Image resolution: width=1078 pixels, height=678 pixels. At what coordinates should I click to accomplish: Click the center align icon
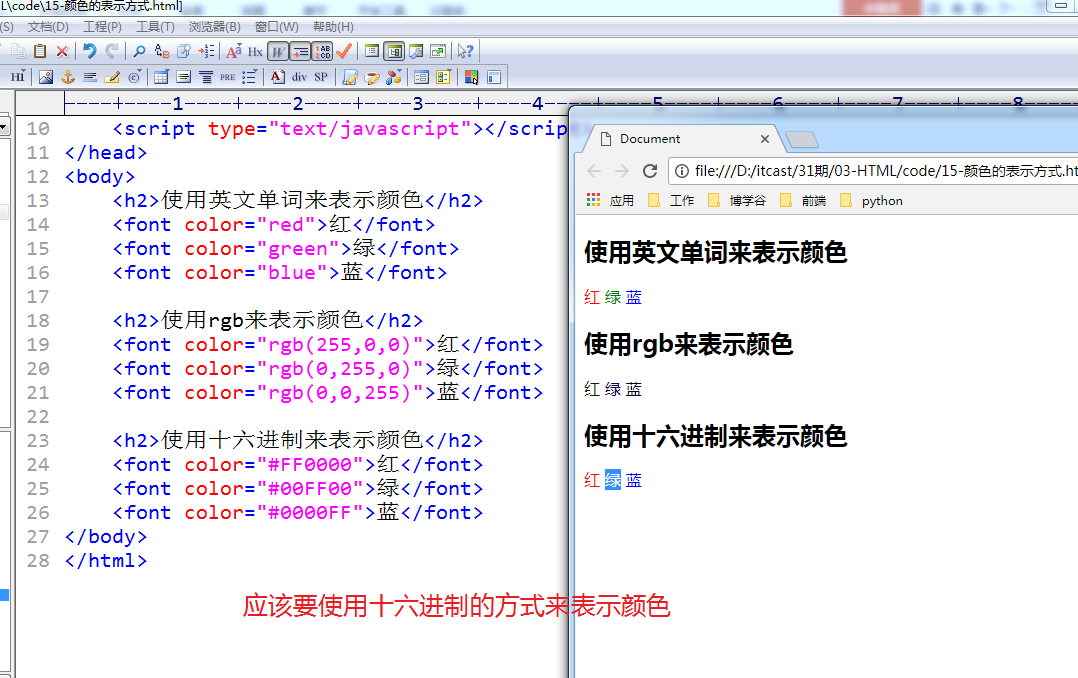206,77
